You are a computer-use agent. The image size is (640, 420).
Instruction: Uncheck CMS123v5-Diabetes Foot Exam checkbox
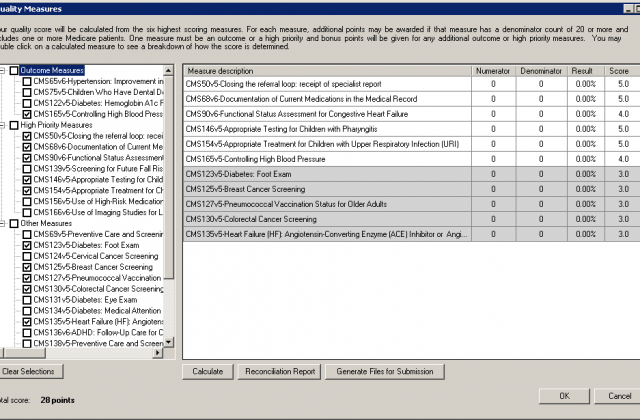coord(27,245)
